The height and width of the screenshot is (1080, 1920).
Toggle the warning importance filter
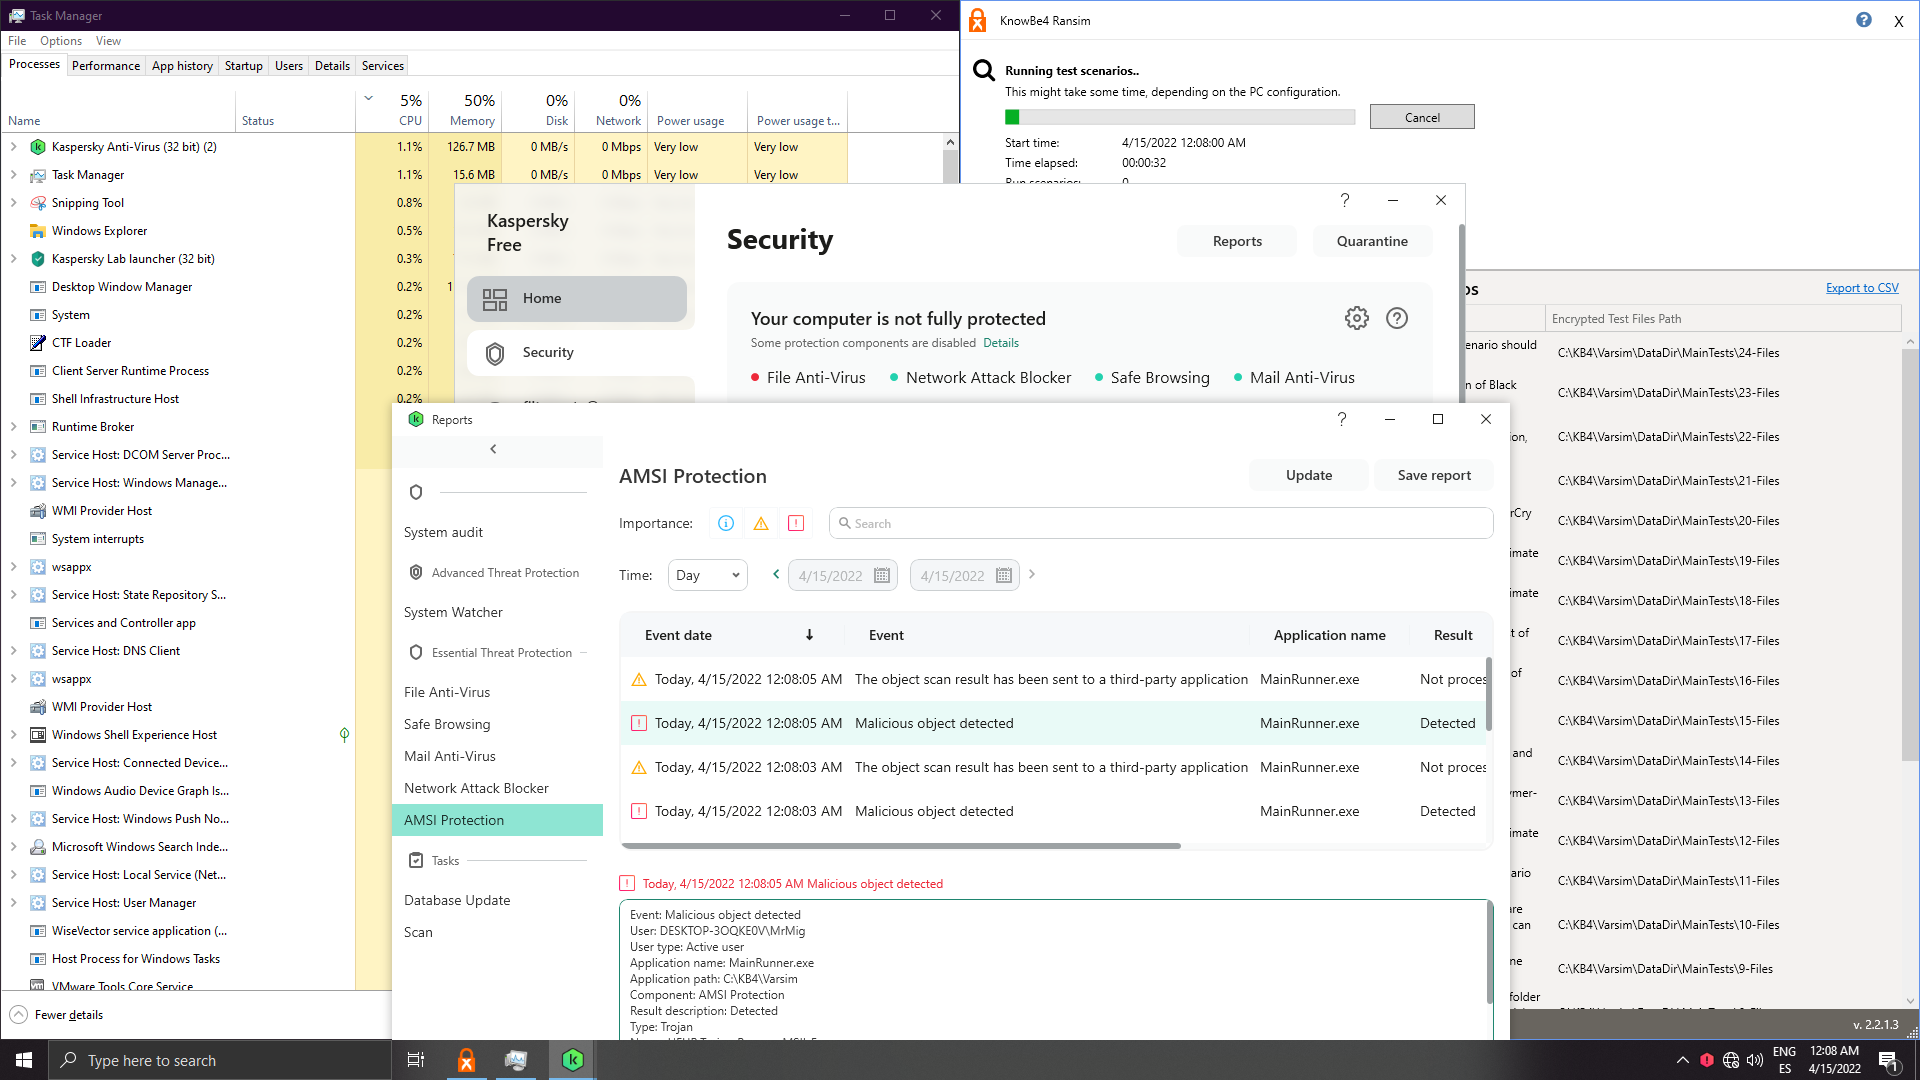tap(761, 523)
